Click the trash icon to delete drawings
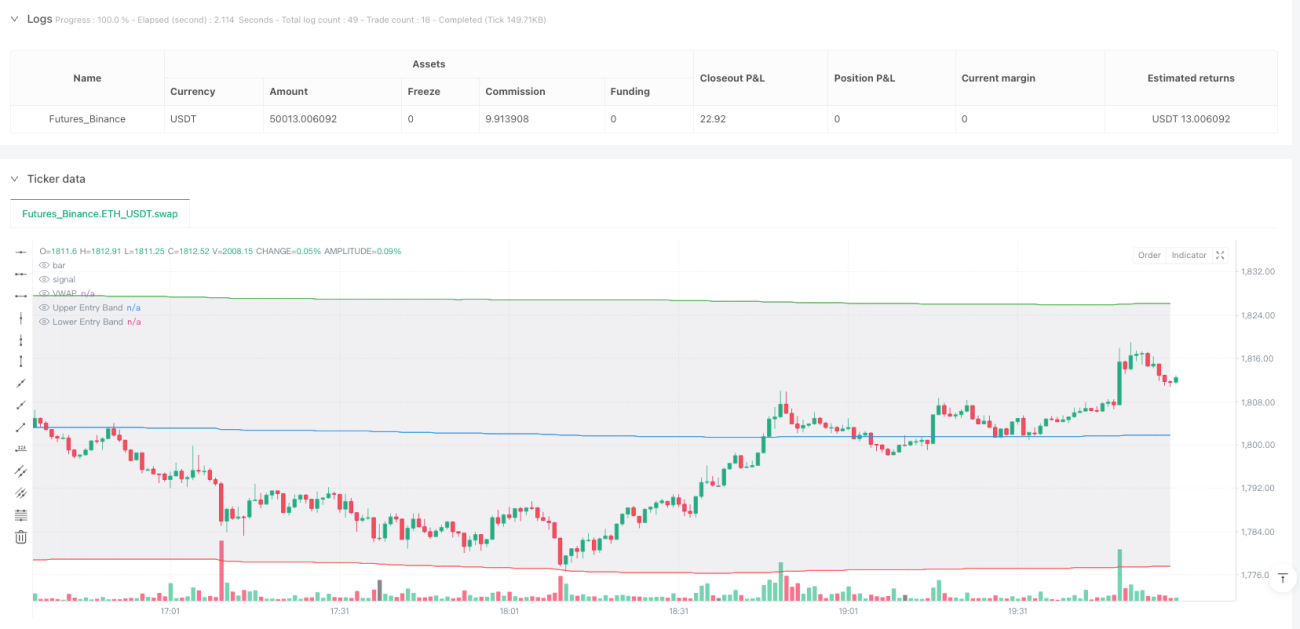 21,537
